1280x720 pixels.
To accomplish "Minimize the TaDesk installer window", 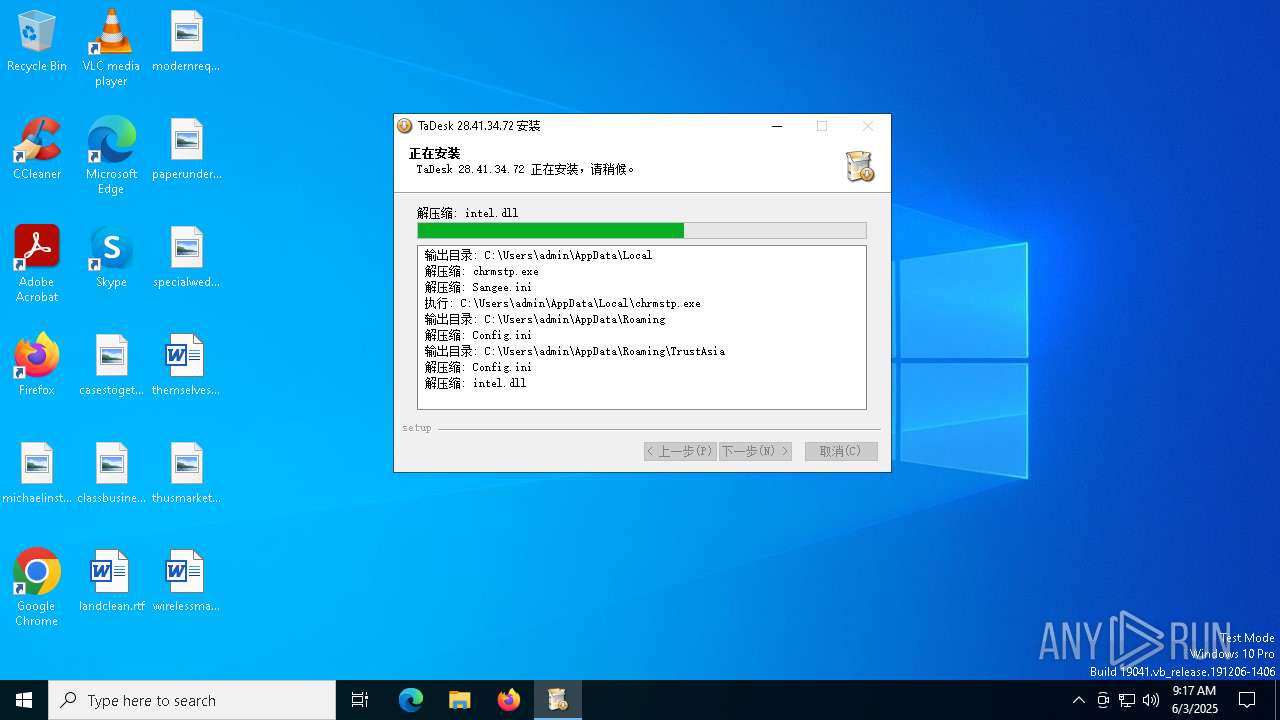I will (777, 126).
